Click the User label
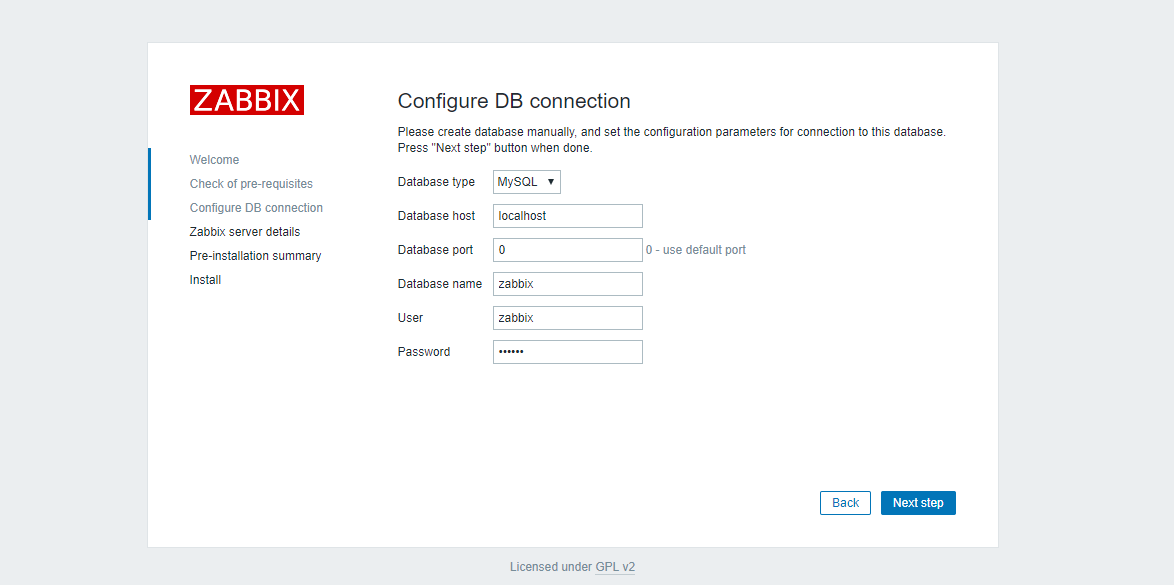The image size is (1174, 585). pyautogui.click(x=410, y=318)
